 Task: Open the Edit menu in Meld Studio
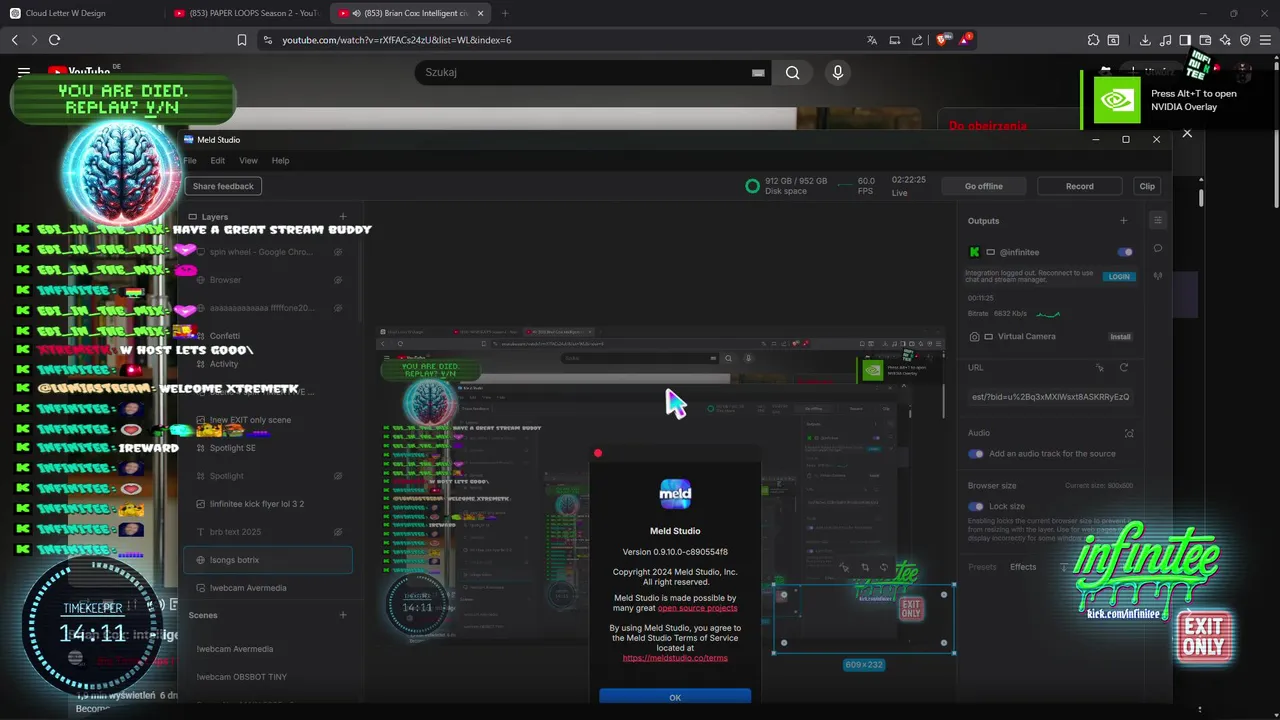pyautogui.click(x=217, y=160)
